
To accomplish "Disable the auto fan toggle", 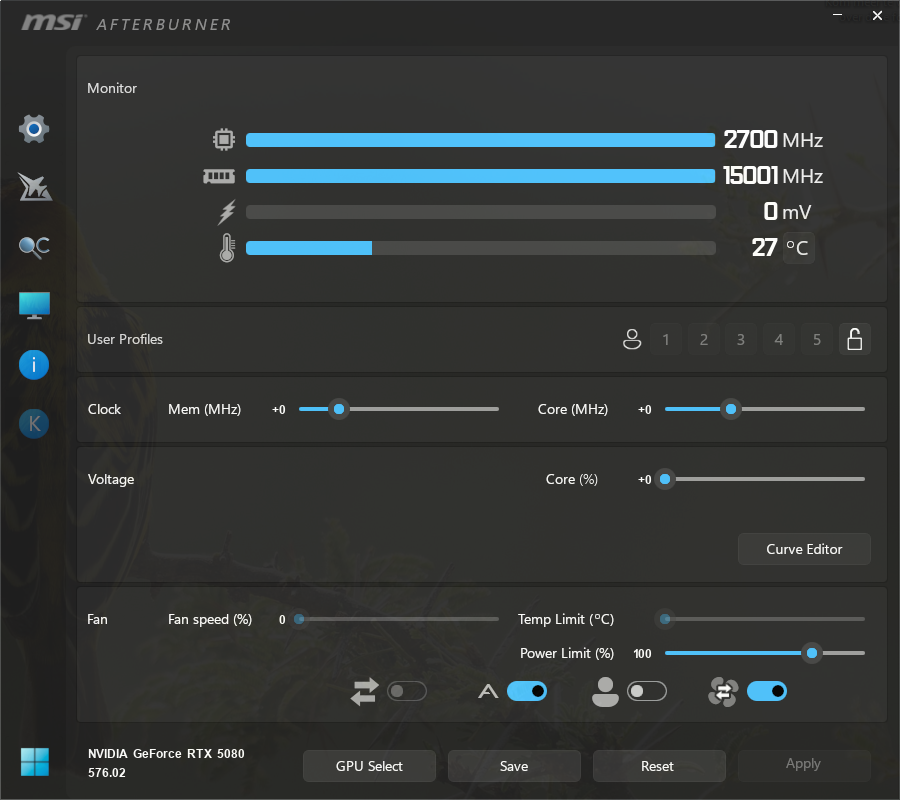I will 527,692.
